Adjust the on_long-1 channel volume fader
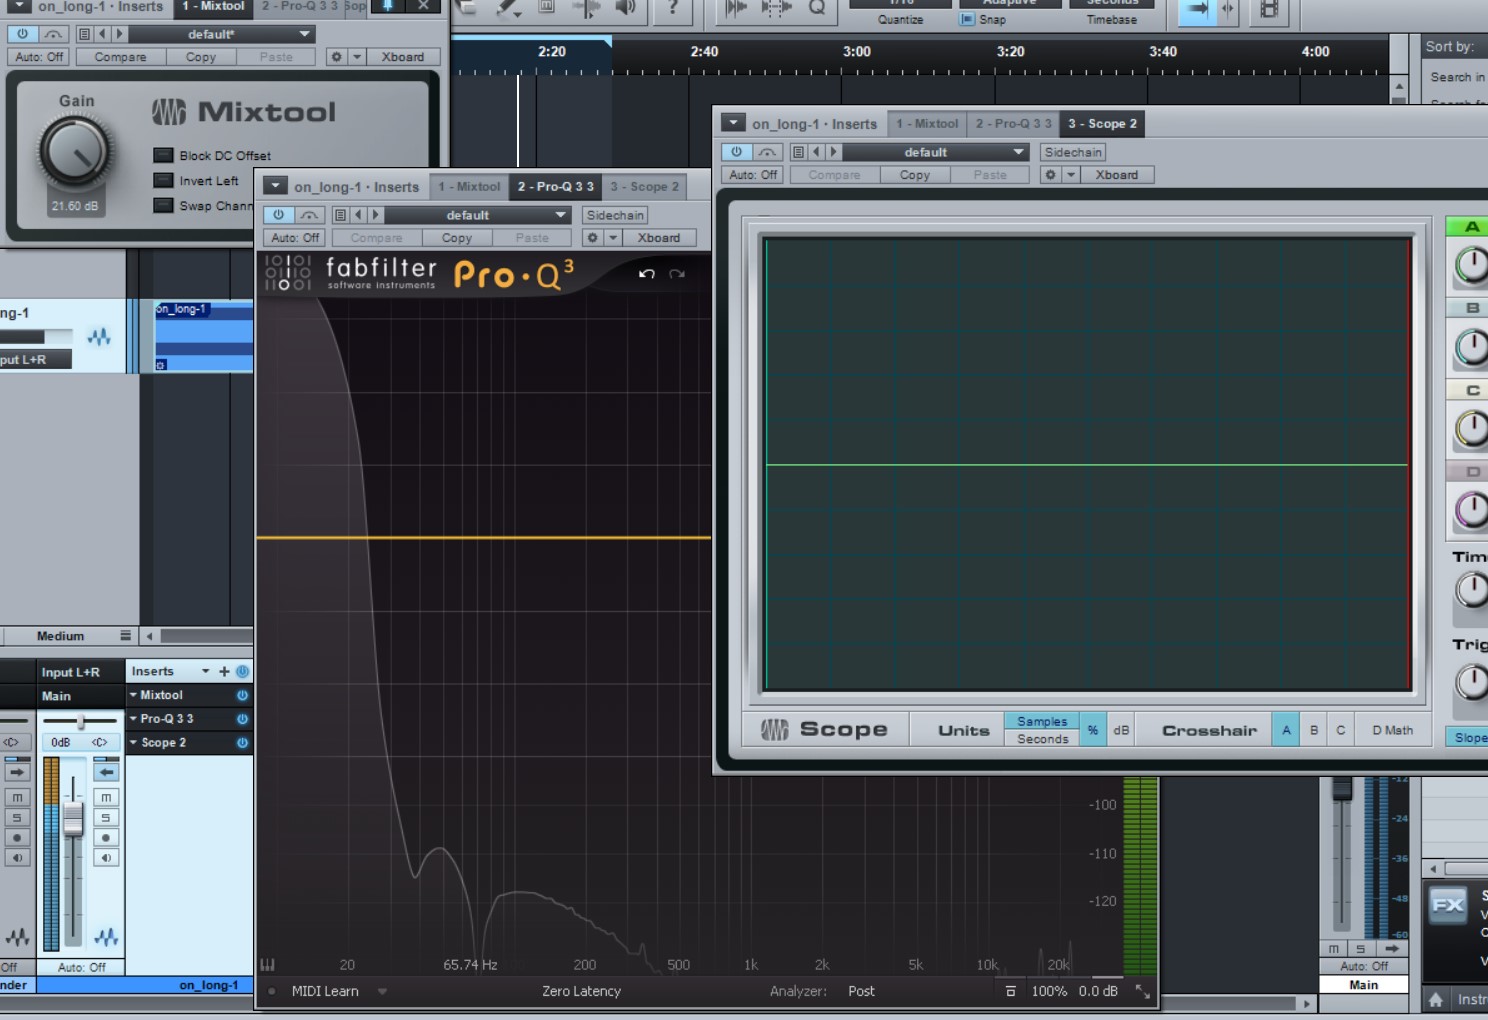Viewport: 1488px width, 1020px height. tap(73, 820)
